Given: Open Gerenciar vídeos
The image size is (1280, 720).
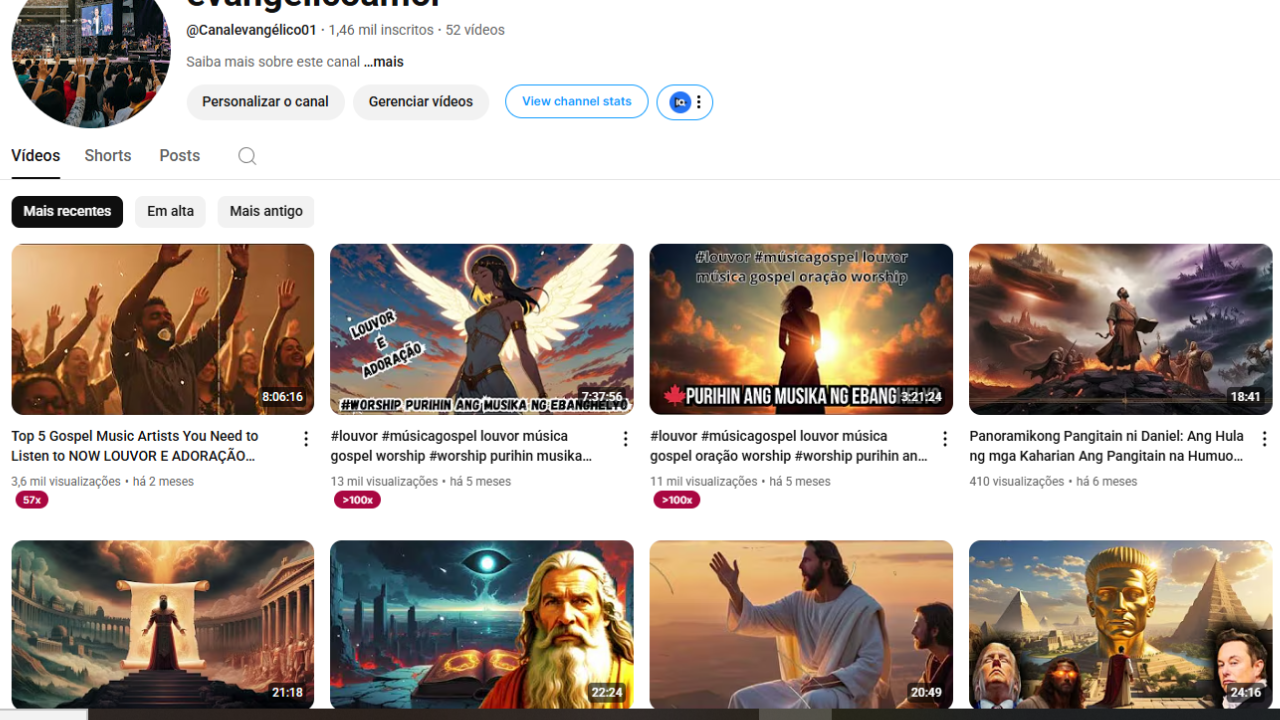Looking at the screenshot, I should point(421,102).
